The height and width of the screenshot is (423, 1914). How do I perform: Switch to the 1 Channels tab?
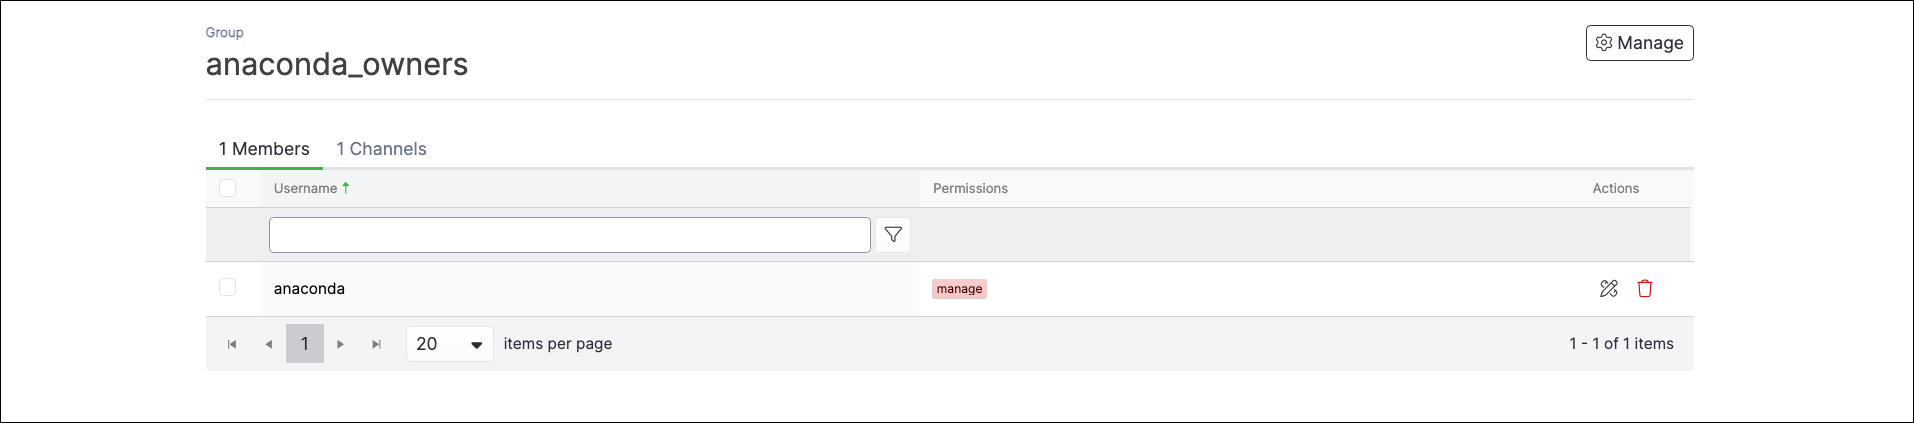pos(381,149)
